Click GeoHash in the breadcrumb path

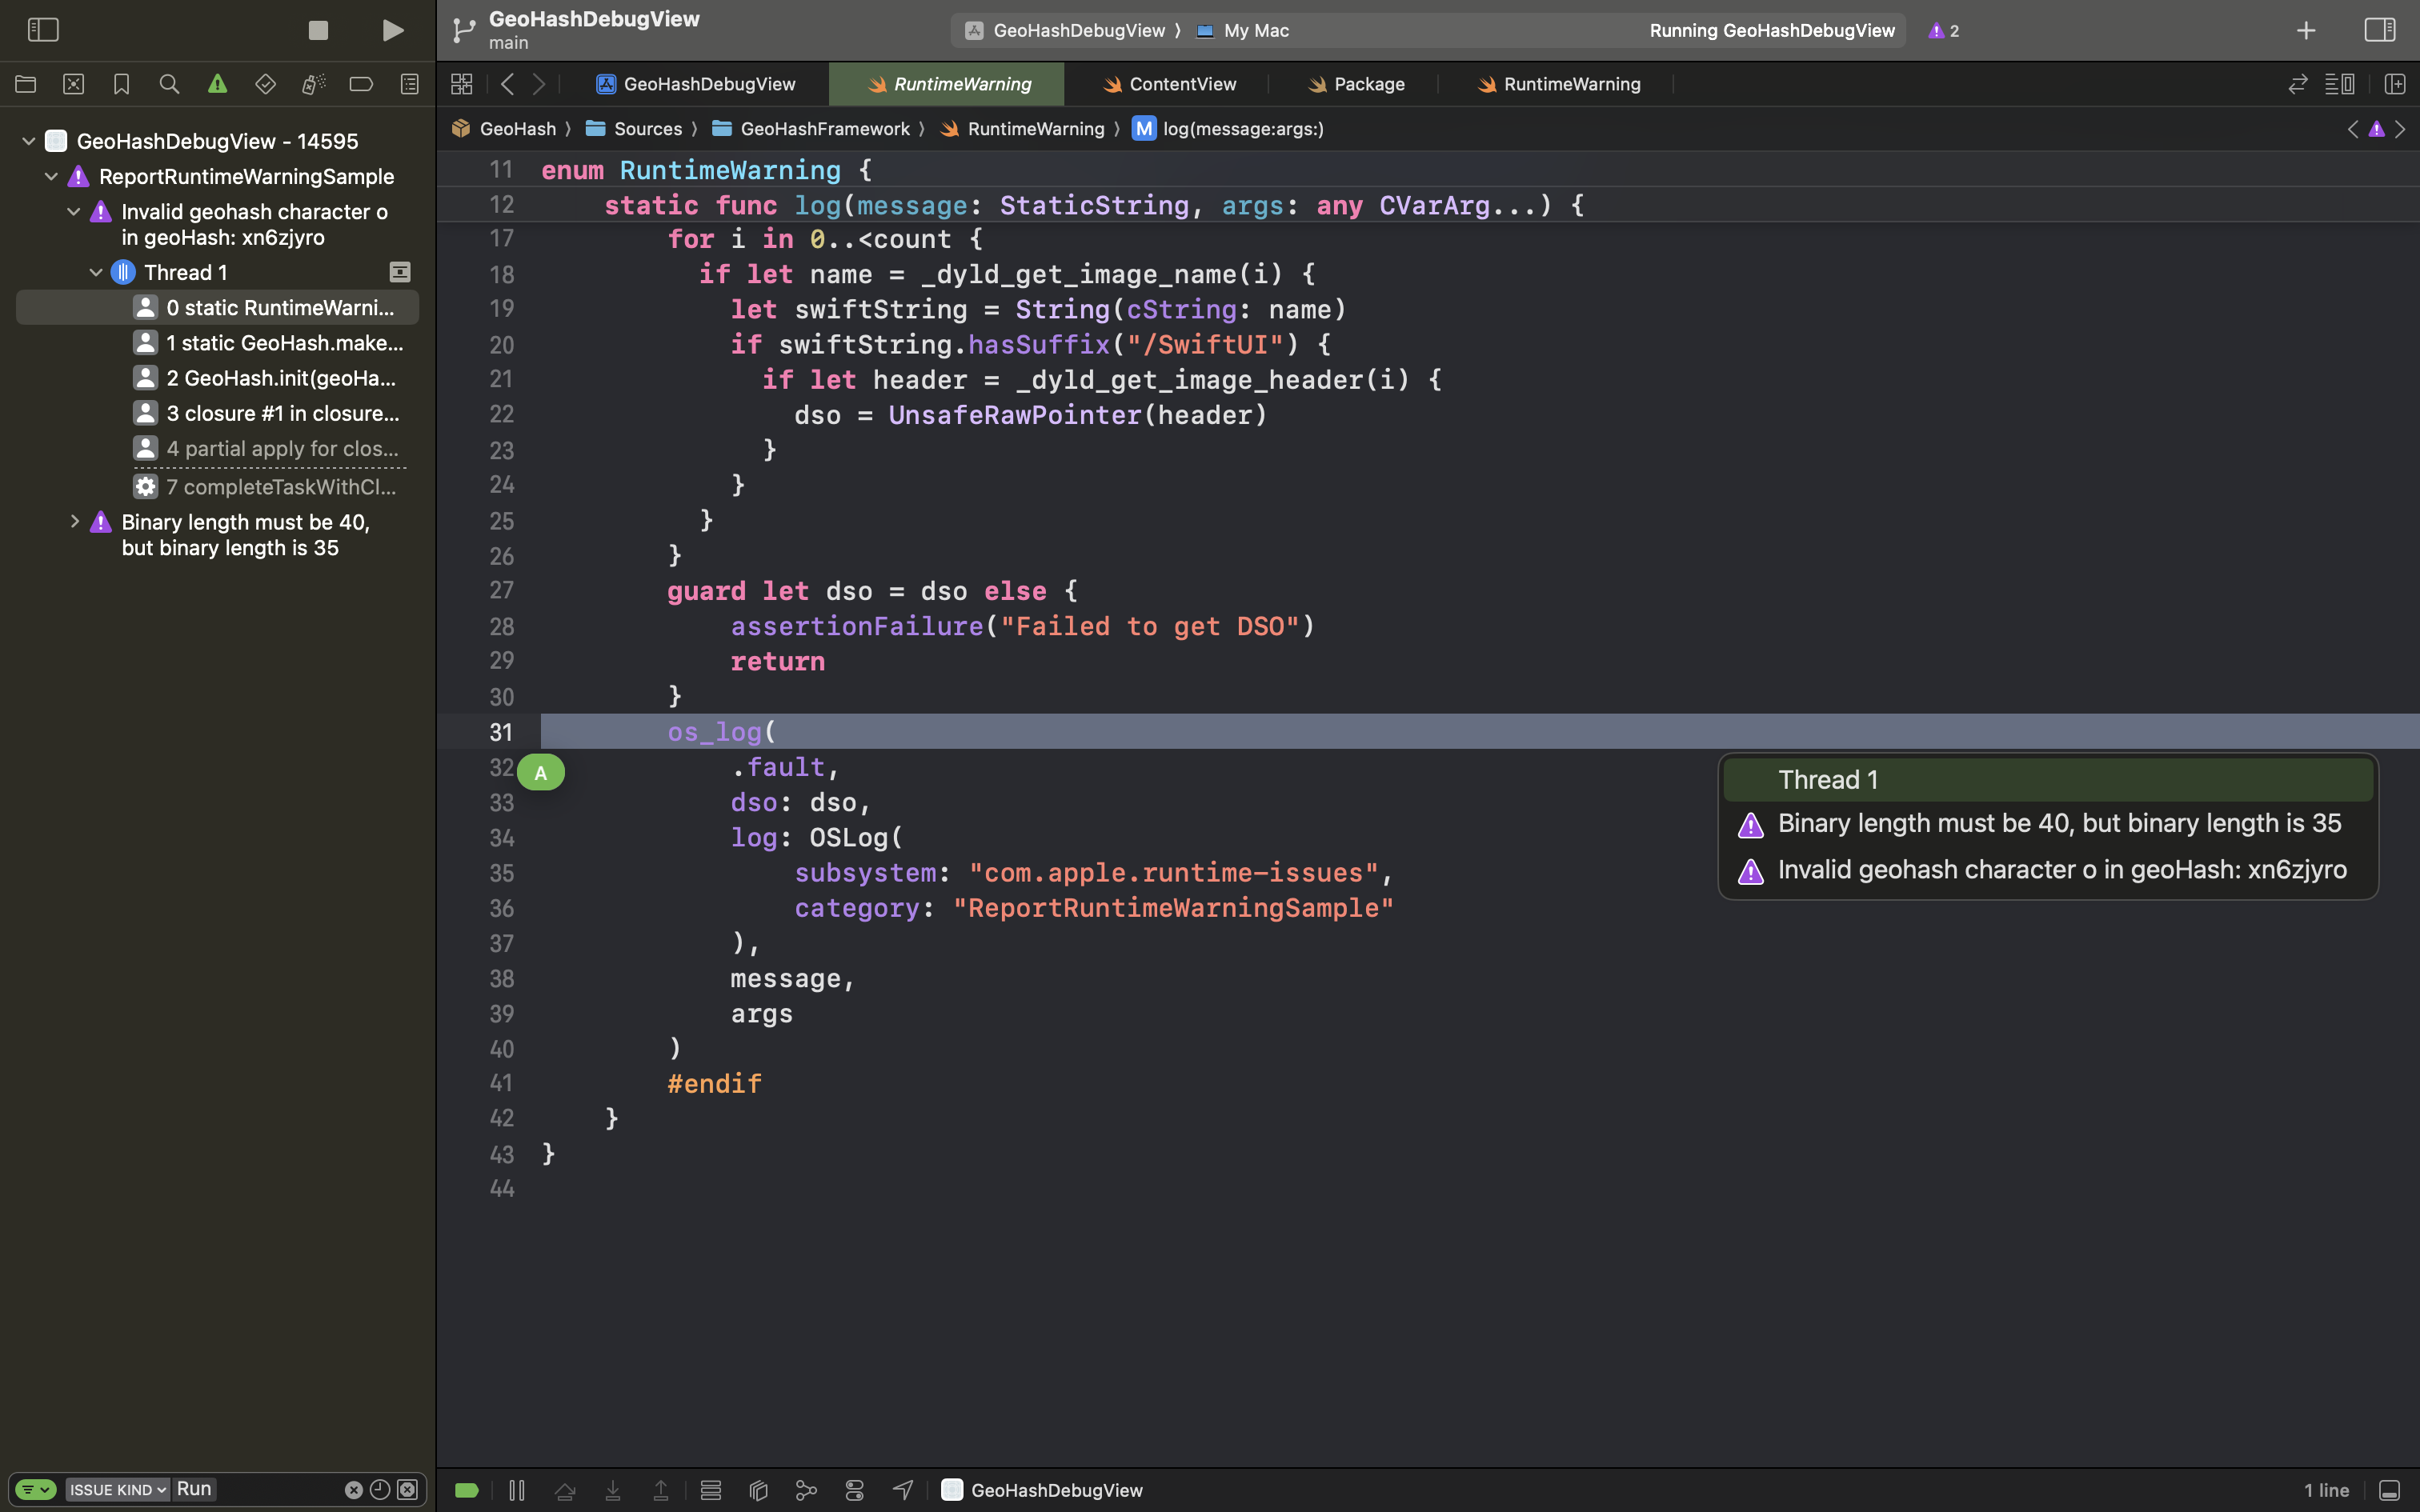click(x=504, y=128)
